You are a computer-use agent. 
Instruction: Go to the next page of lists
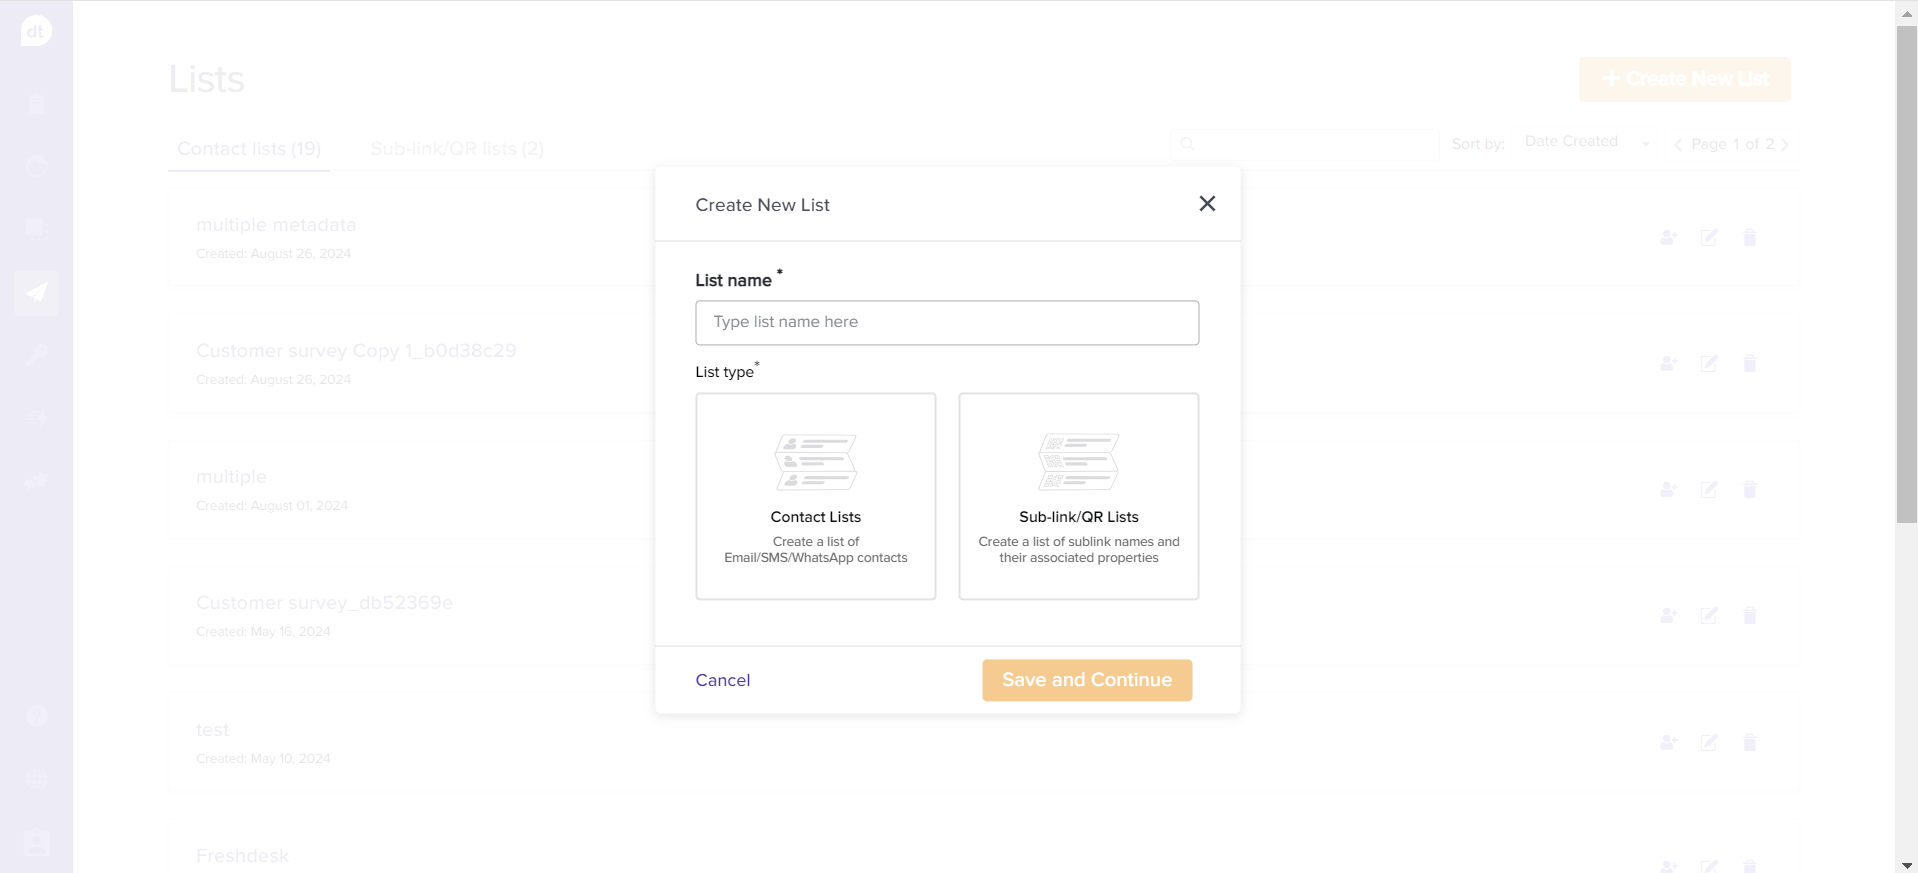tap(1785, 144)
